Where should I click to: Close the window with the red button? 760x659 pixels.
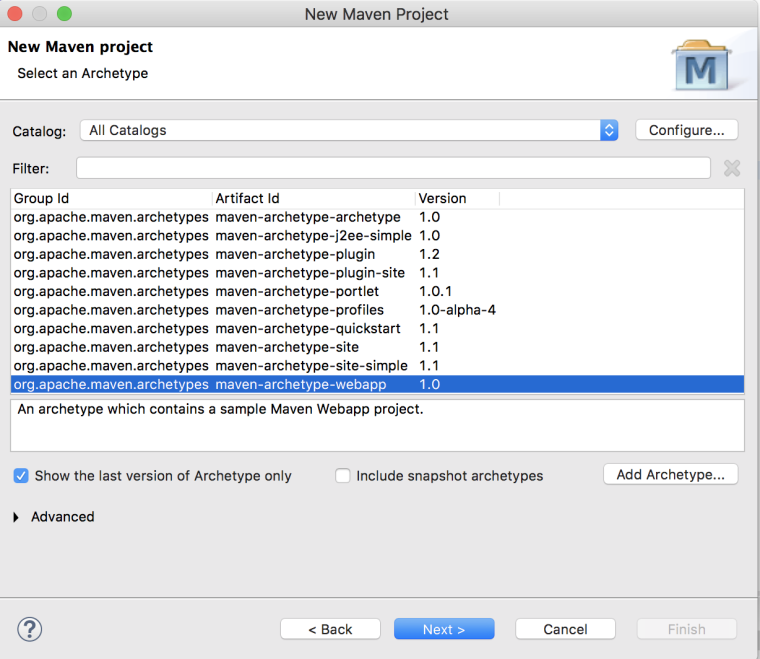15,14
